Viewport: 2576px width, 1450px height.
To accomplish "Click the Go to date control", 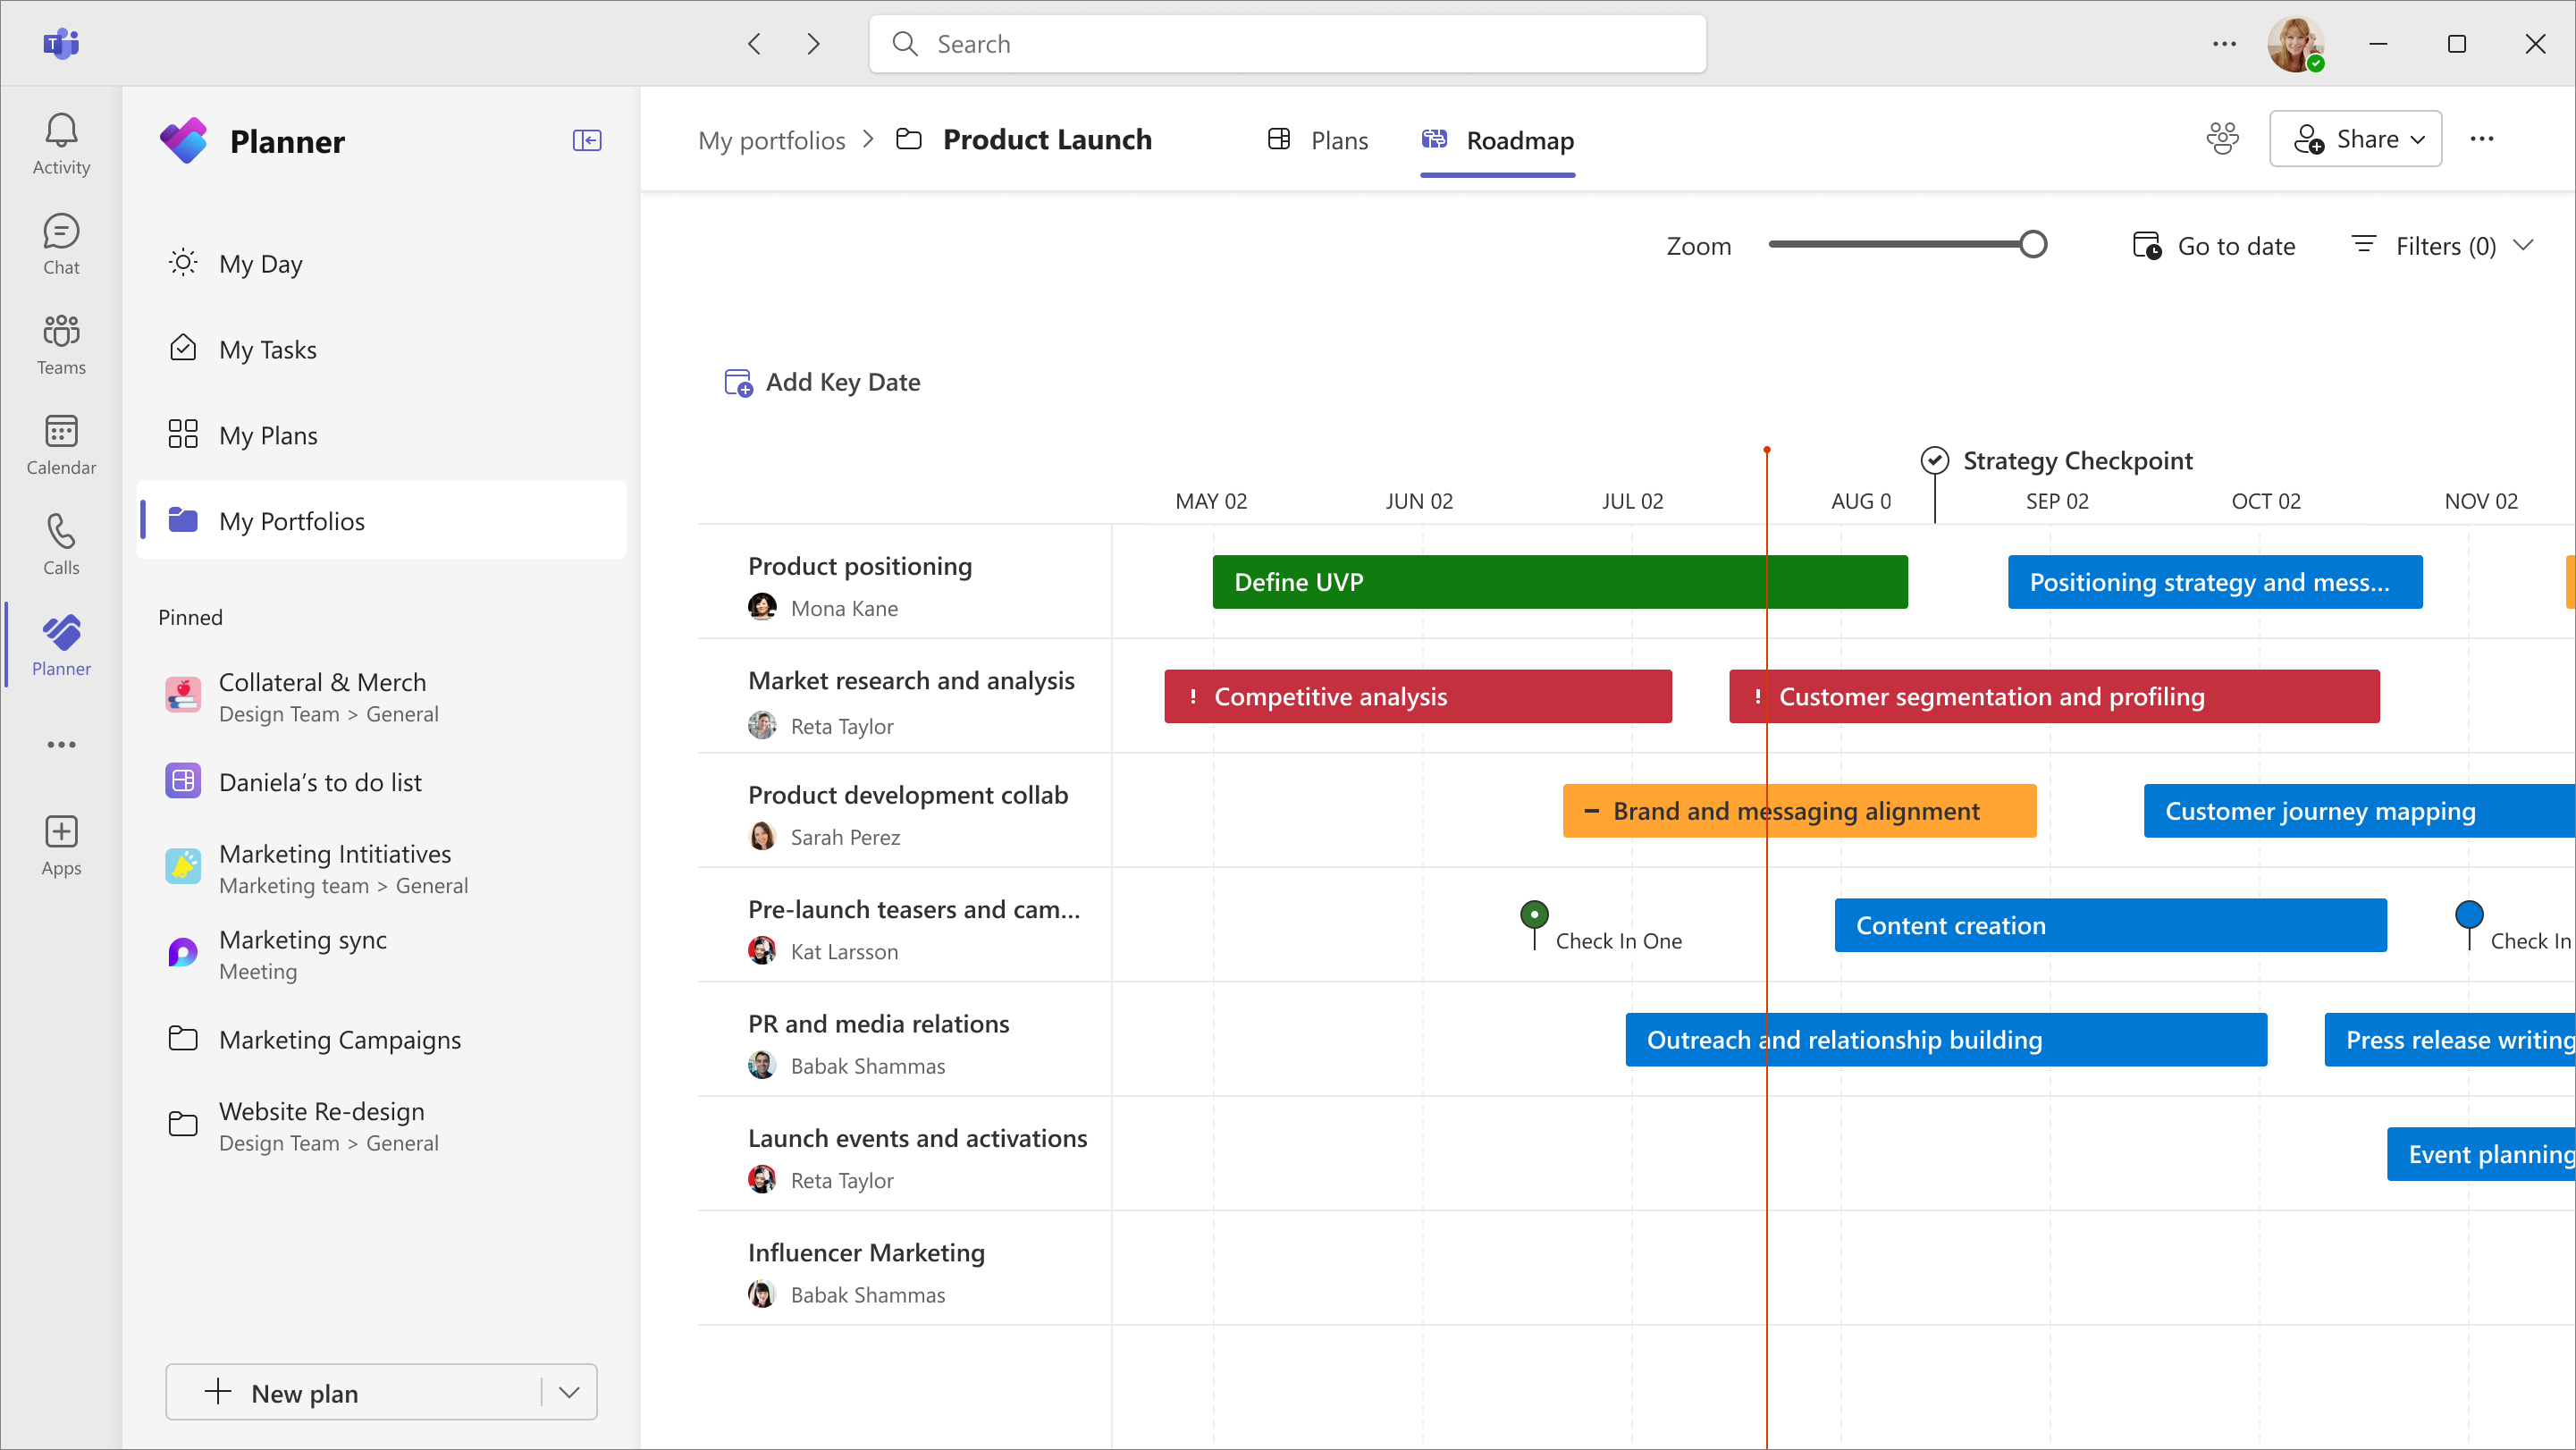I will (2214, 245).
